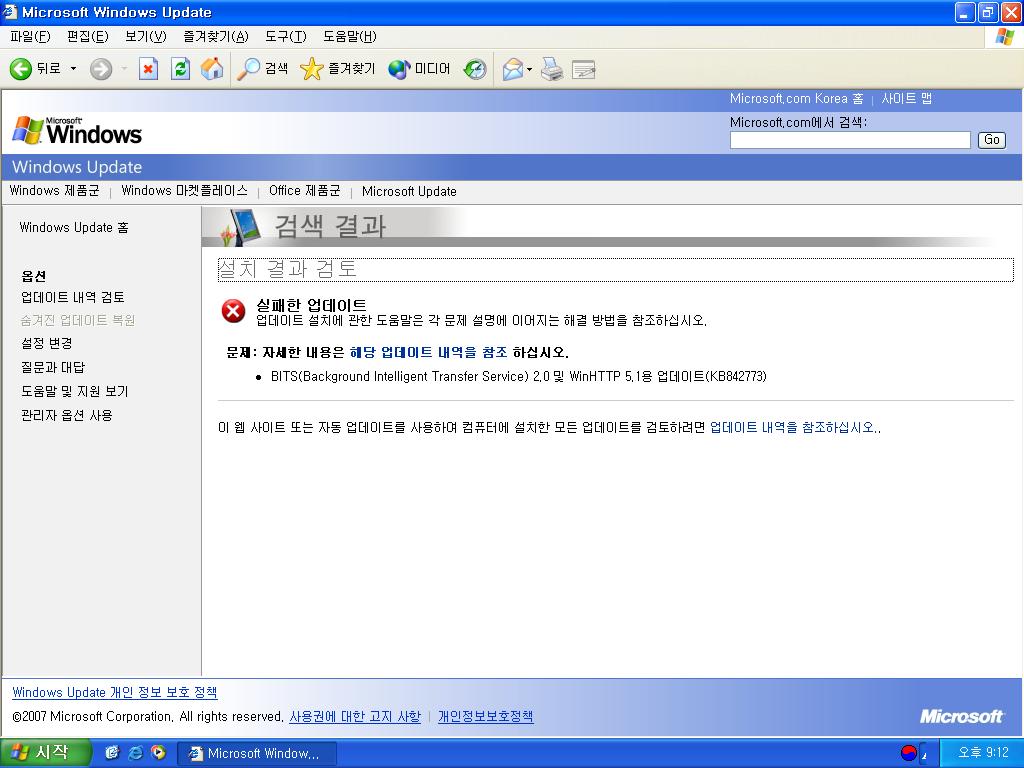Open the 시작 Start button
Image resolution: width=1024 pixels, height=768 pixels.
click(x=44, y=753)
